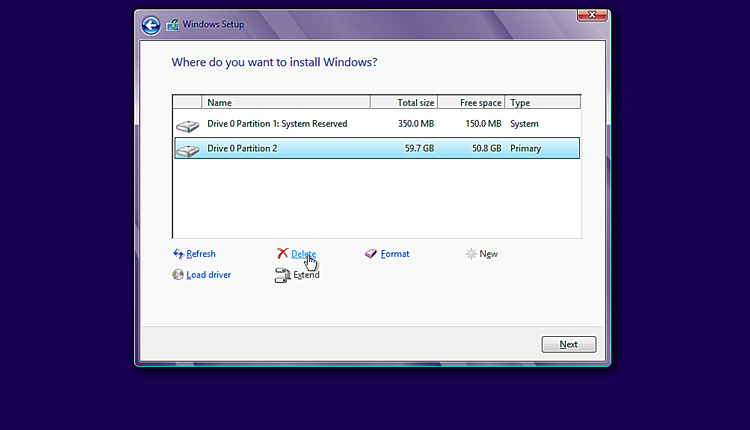Click the Primary type cell

[525, 149]
